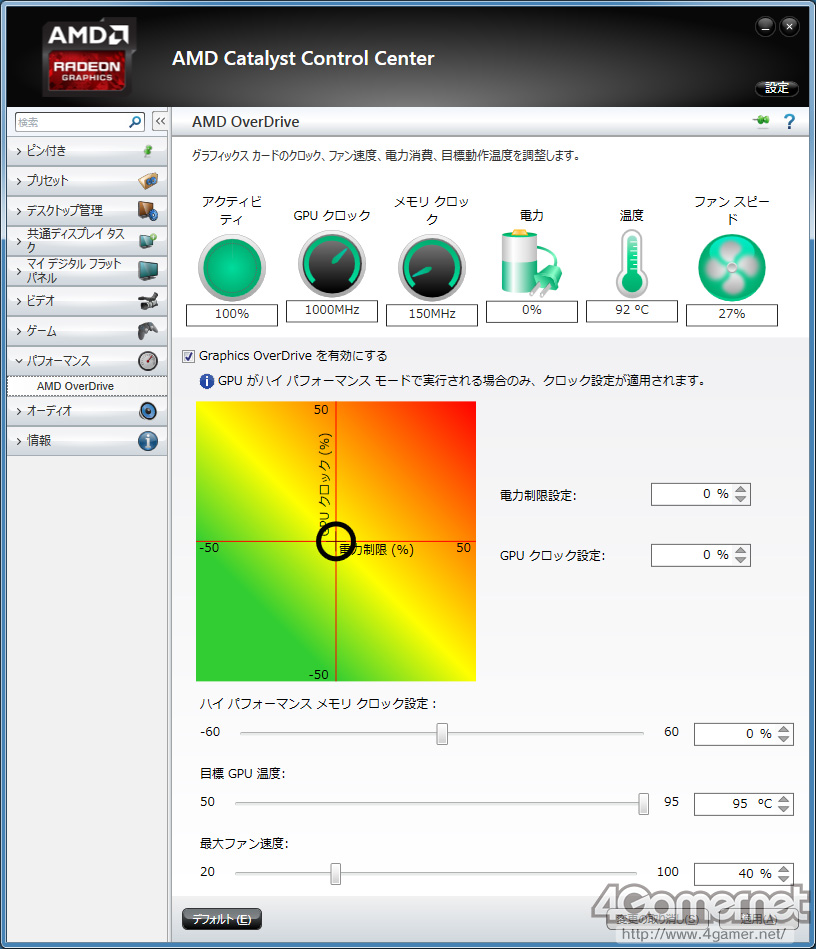Open 設定 button in header

777,88
